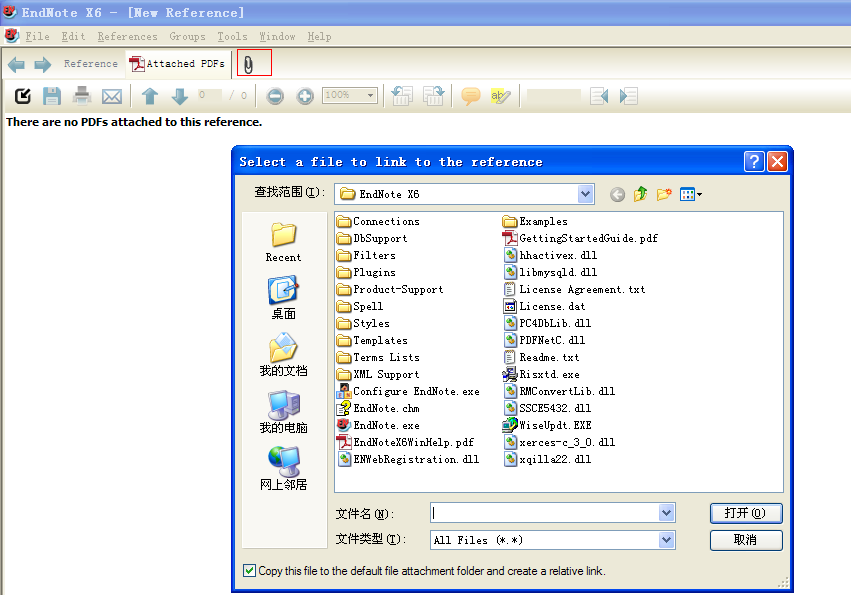Screen dimensions: 851x595
Task: Select License Agreement.txt file
Action: pos(574,289)
